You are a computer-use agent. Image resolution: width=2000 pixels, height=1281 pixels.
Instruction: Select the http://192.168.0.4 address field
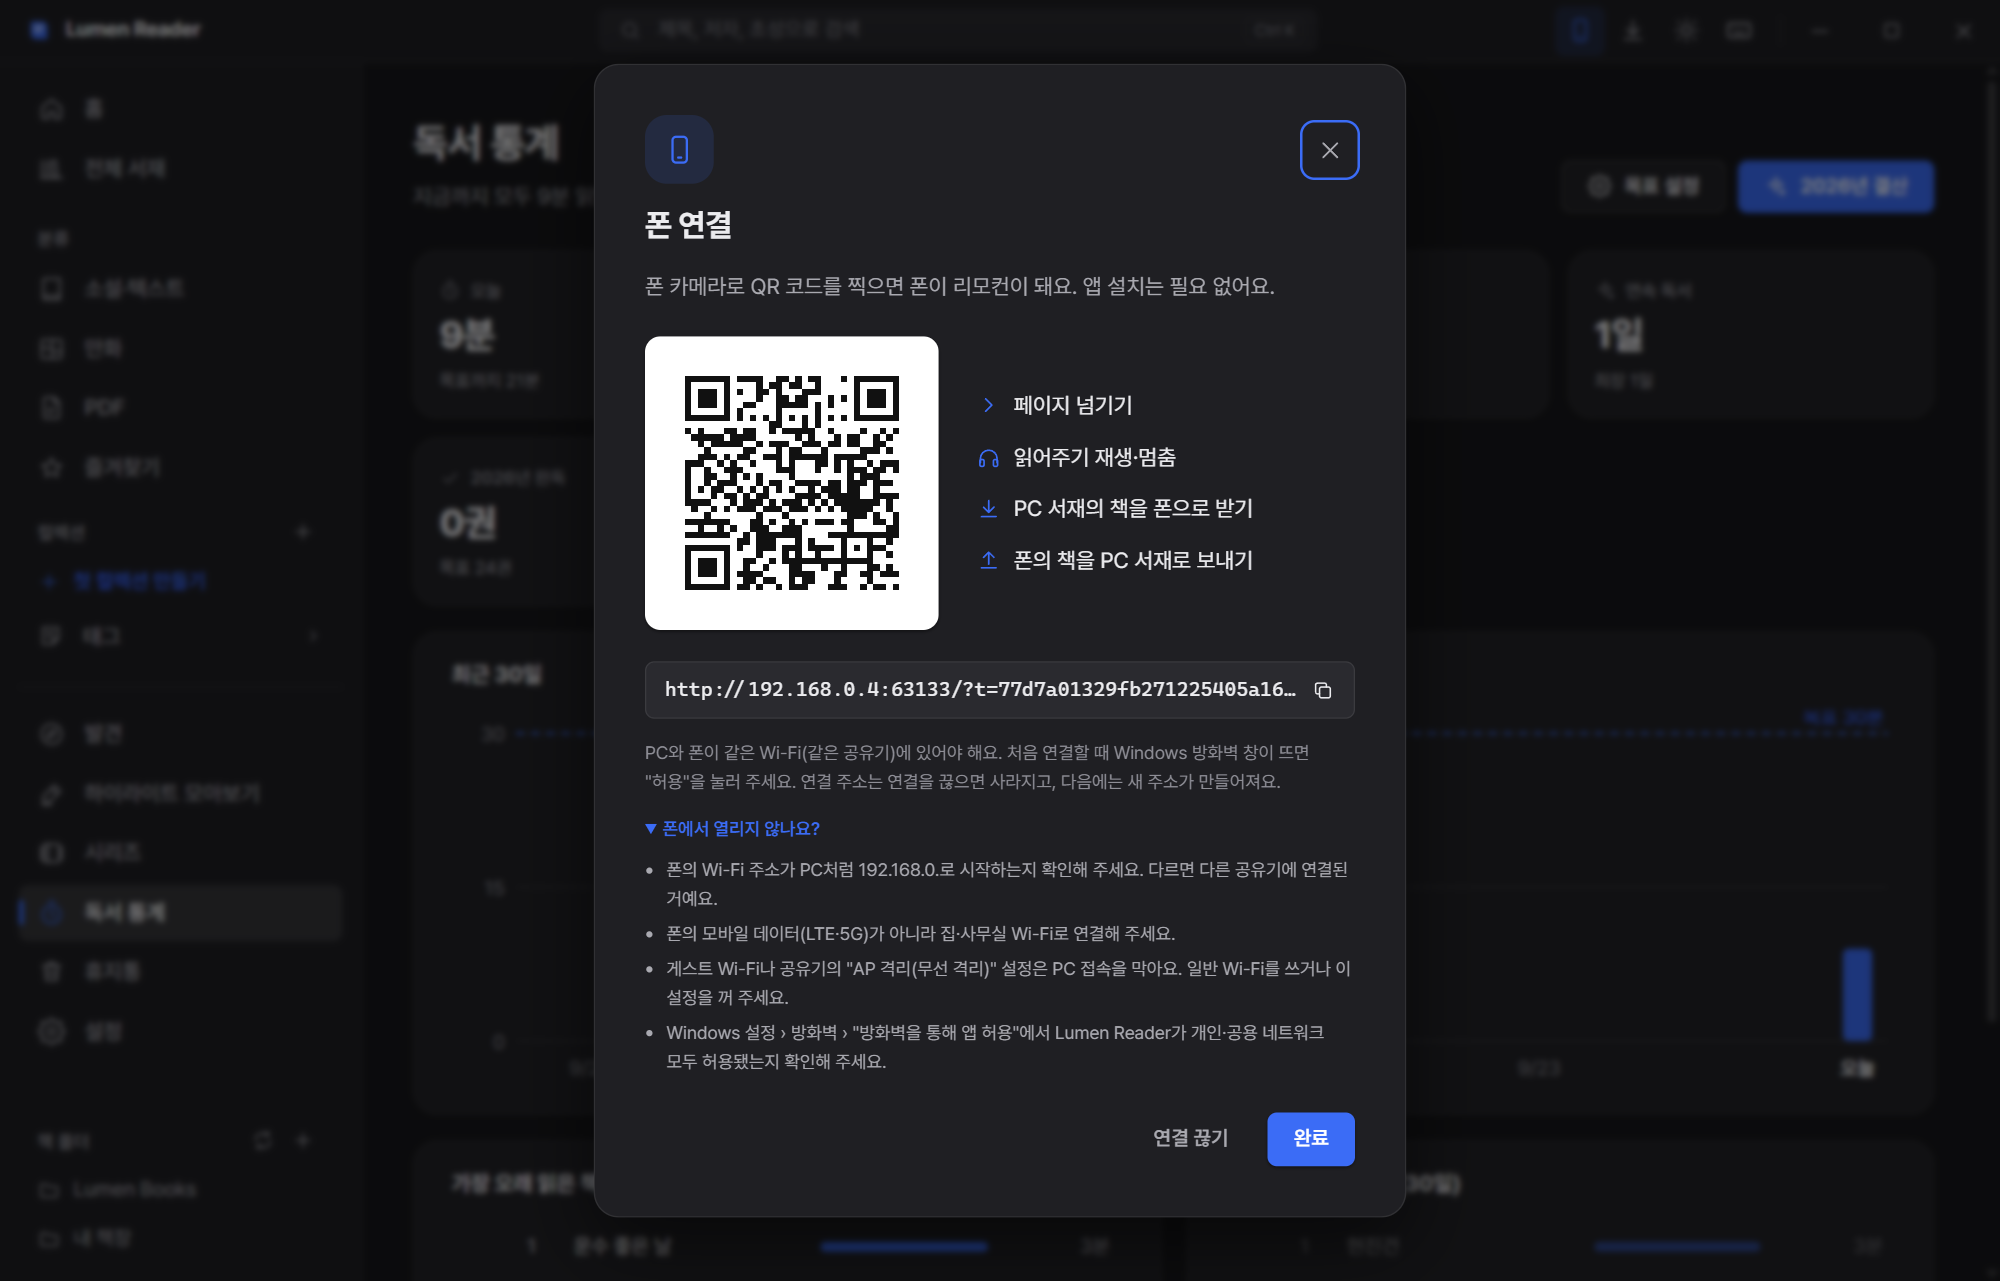coord(999,690)
